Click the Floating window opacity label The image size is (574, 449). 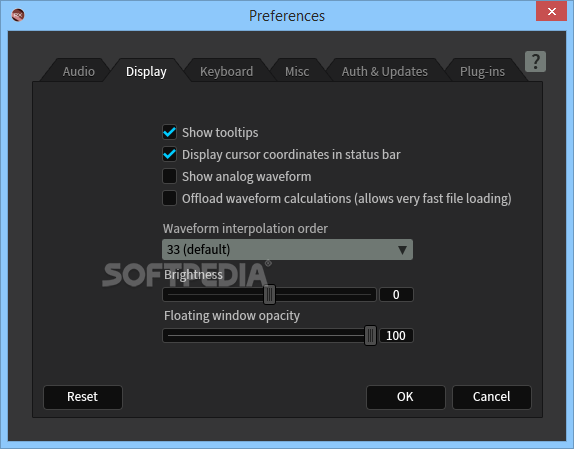pos(232,315)
